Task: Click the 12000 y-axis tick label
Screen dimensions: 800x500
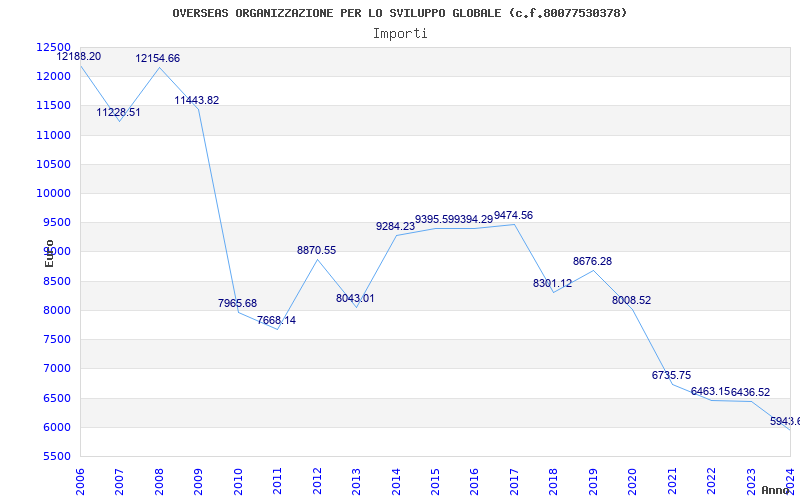Action: pos(53,76)
